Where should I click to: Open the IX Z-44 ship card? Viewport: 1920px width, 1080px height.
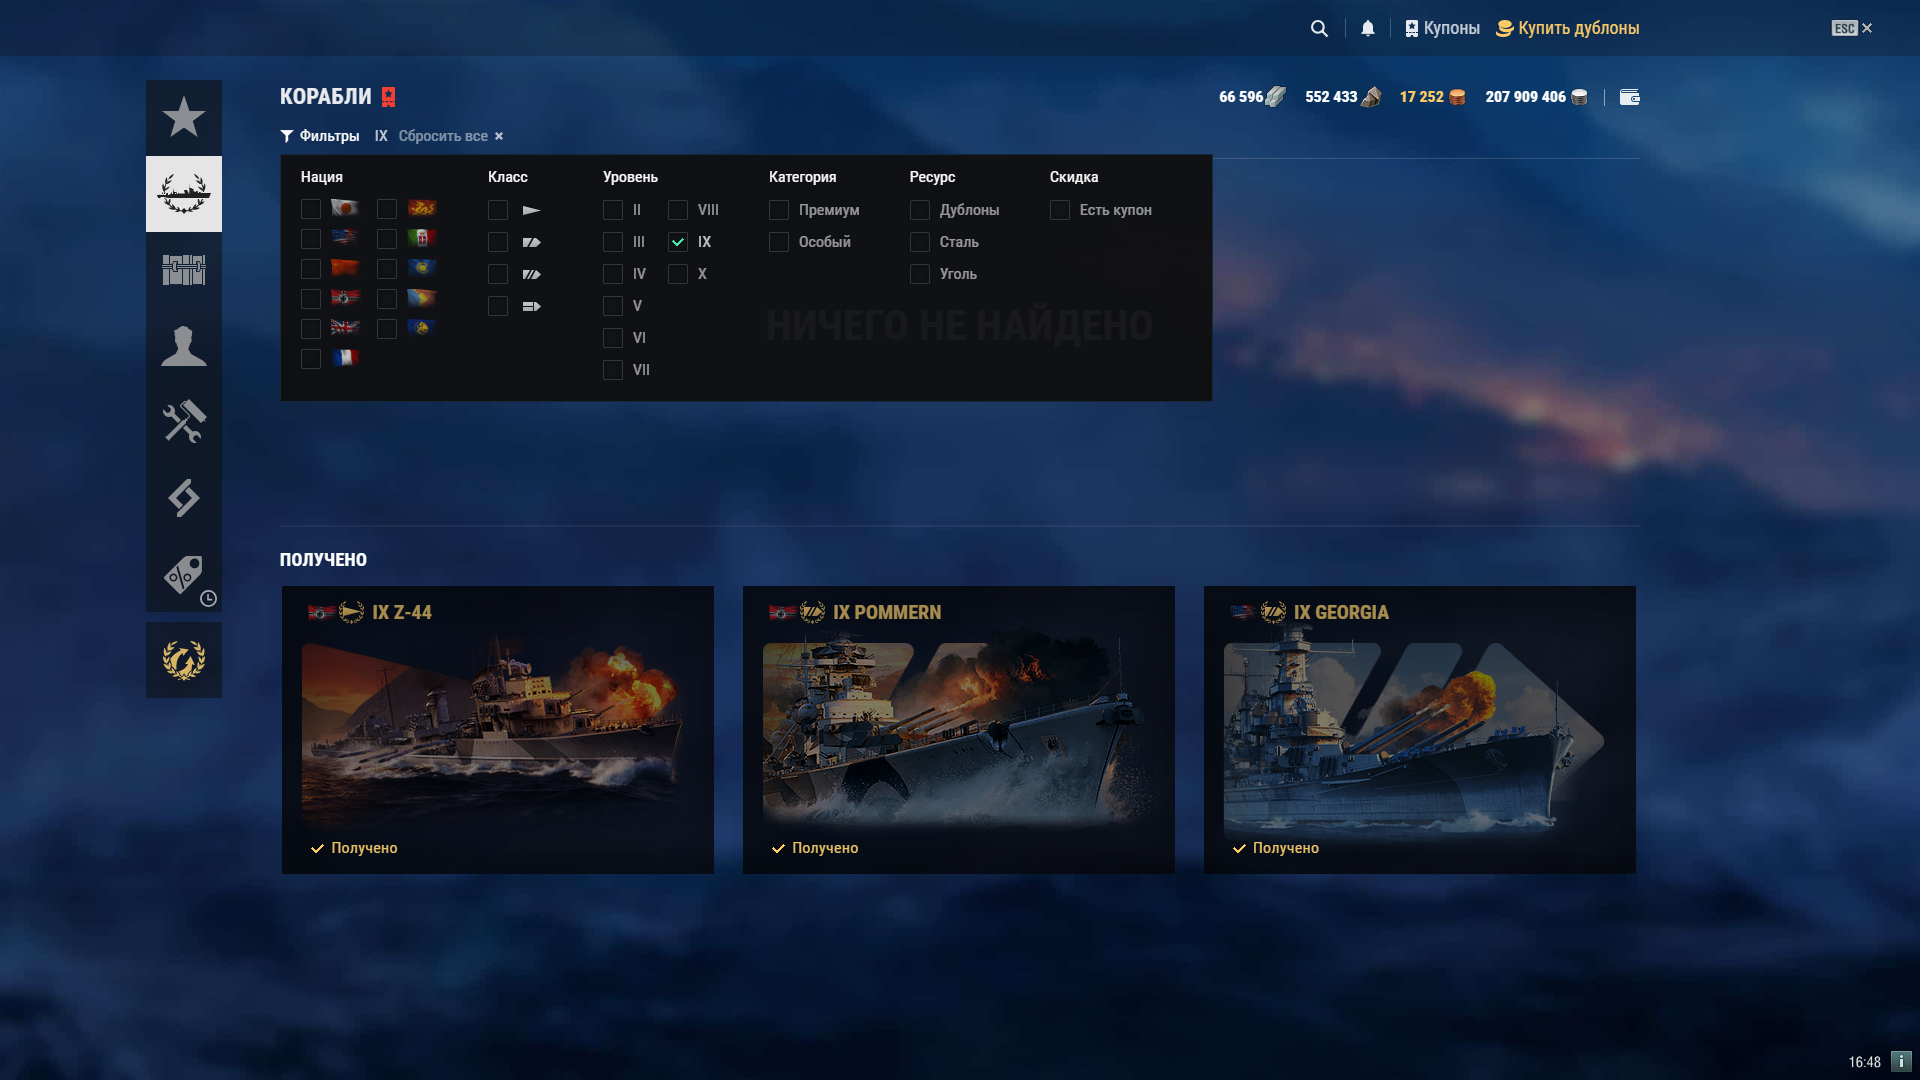pos(498,730)
